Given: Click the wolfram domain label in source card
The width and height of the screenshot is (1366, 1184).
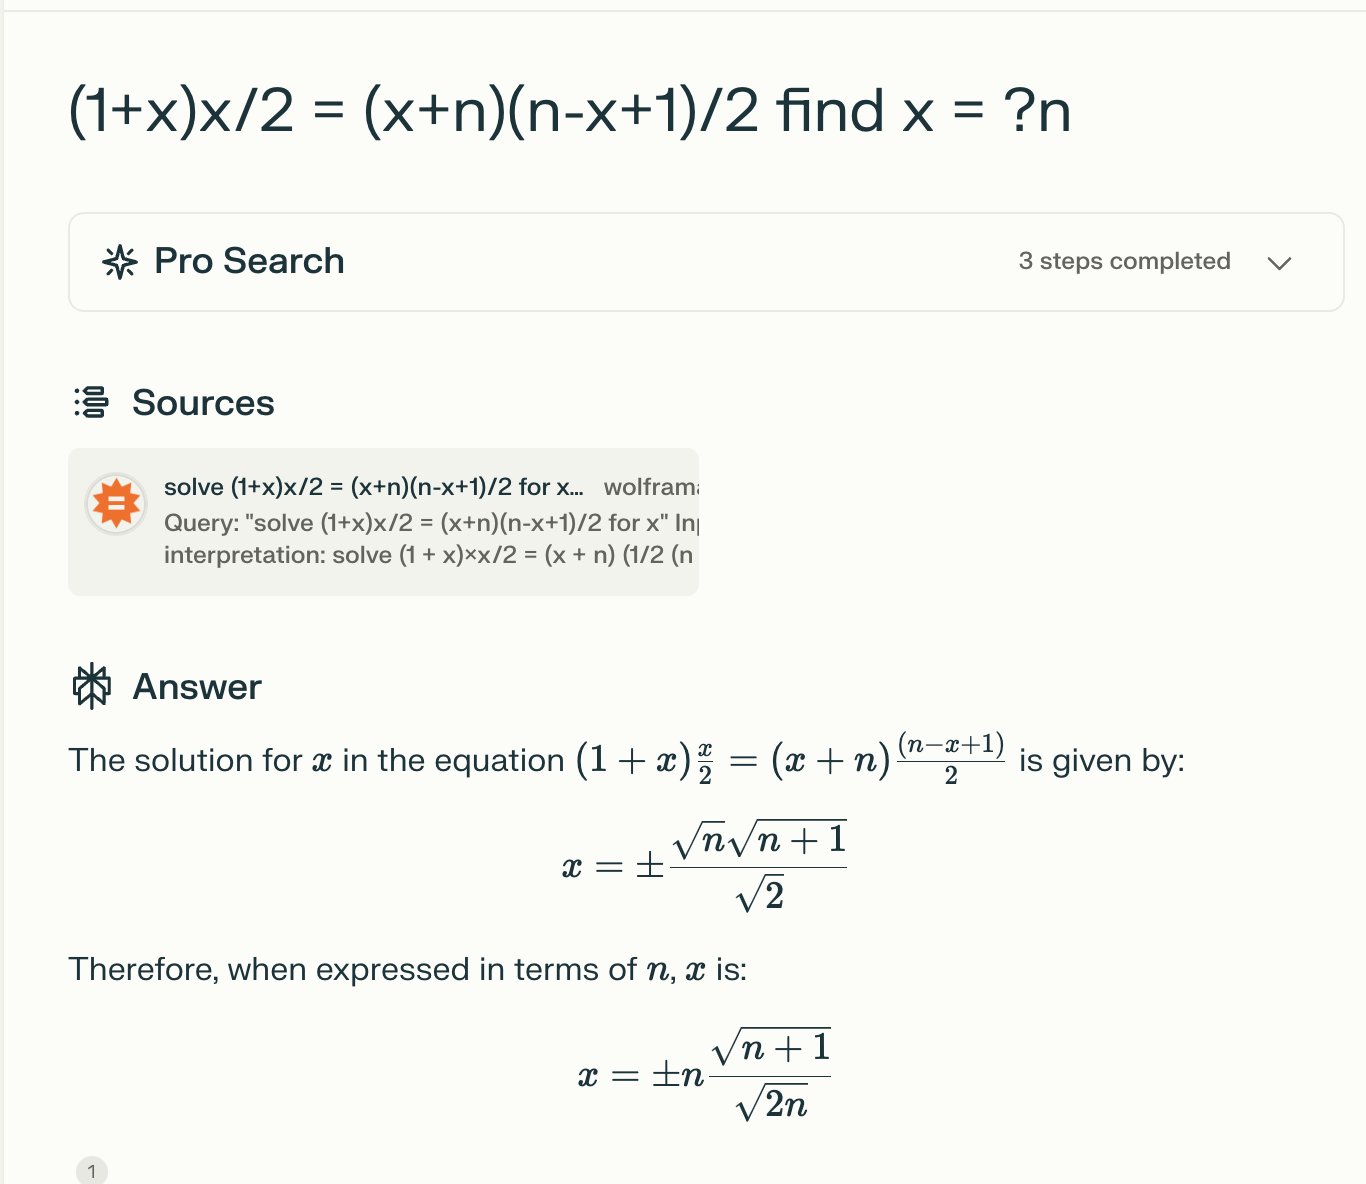Looking at the screenshot, I should 650,487.
